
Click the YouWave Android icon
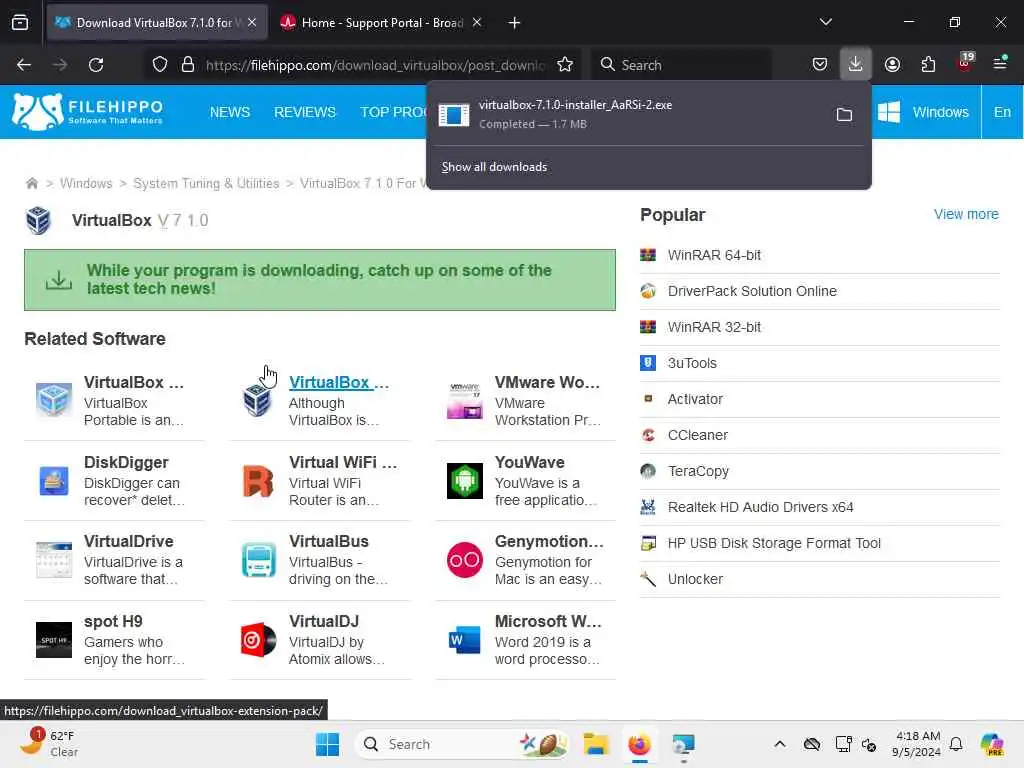[464, 481]
